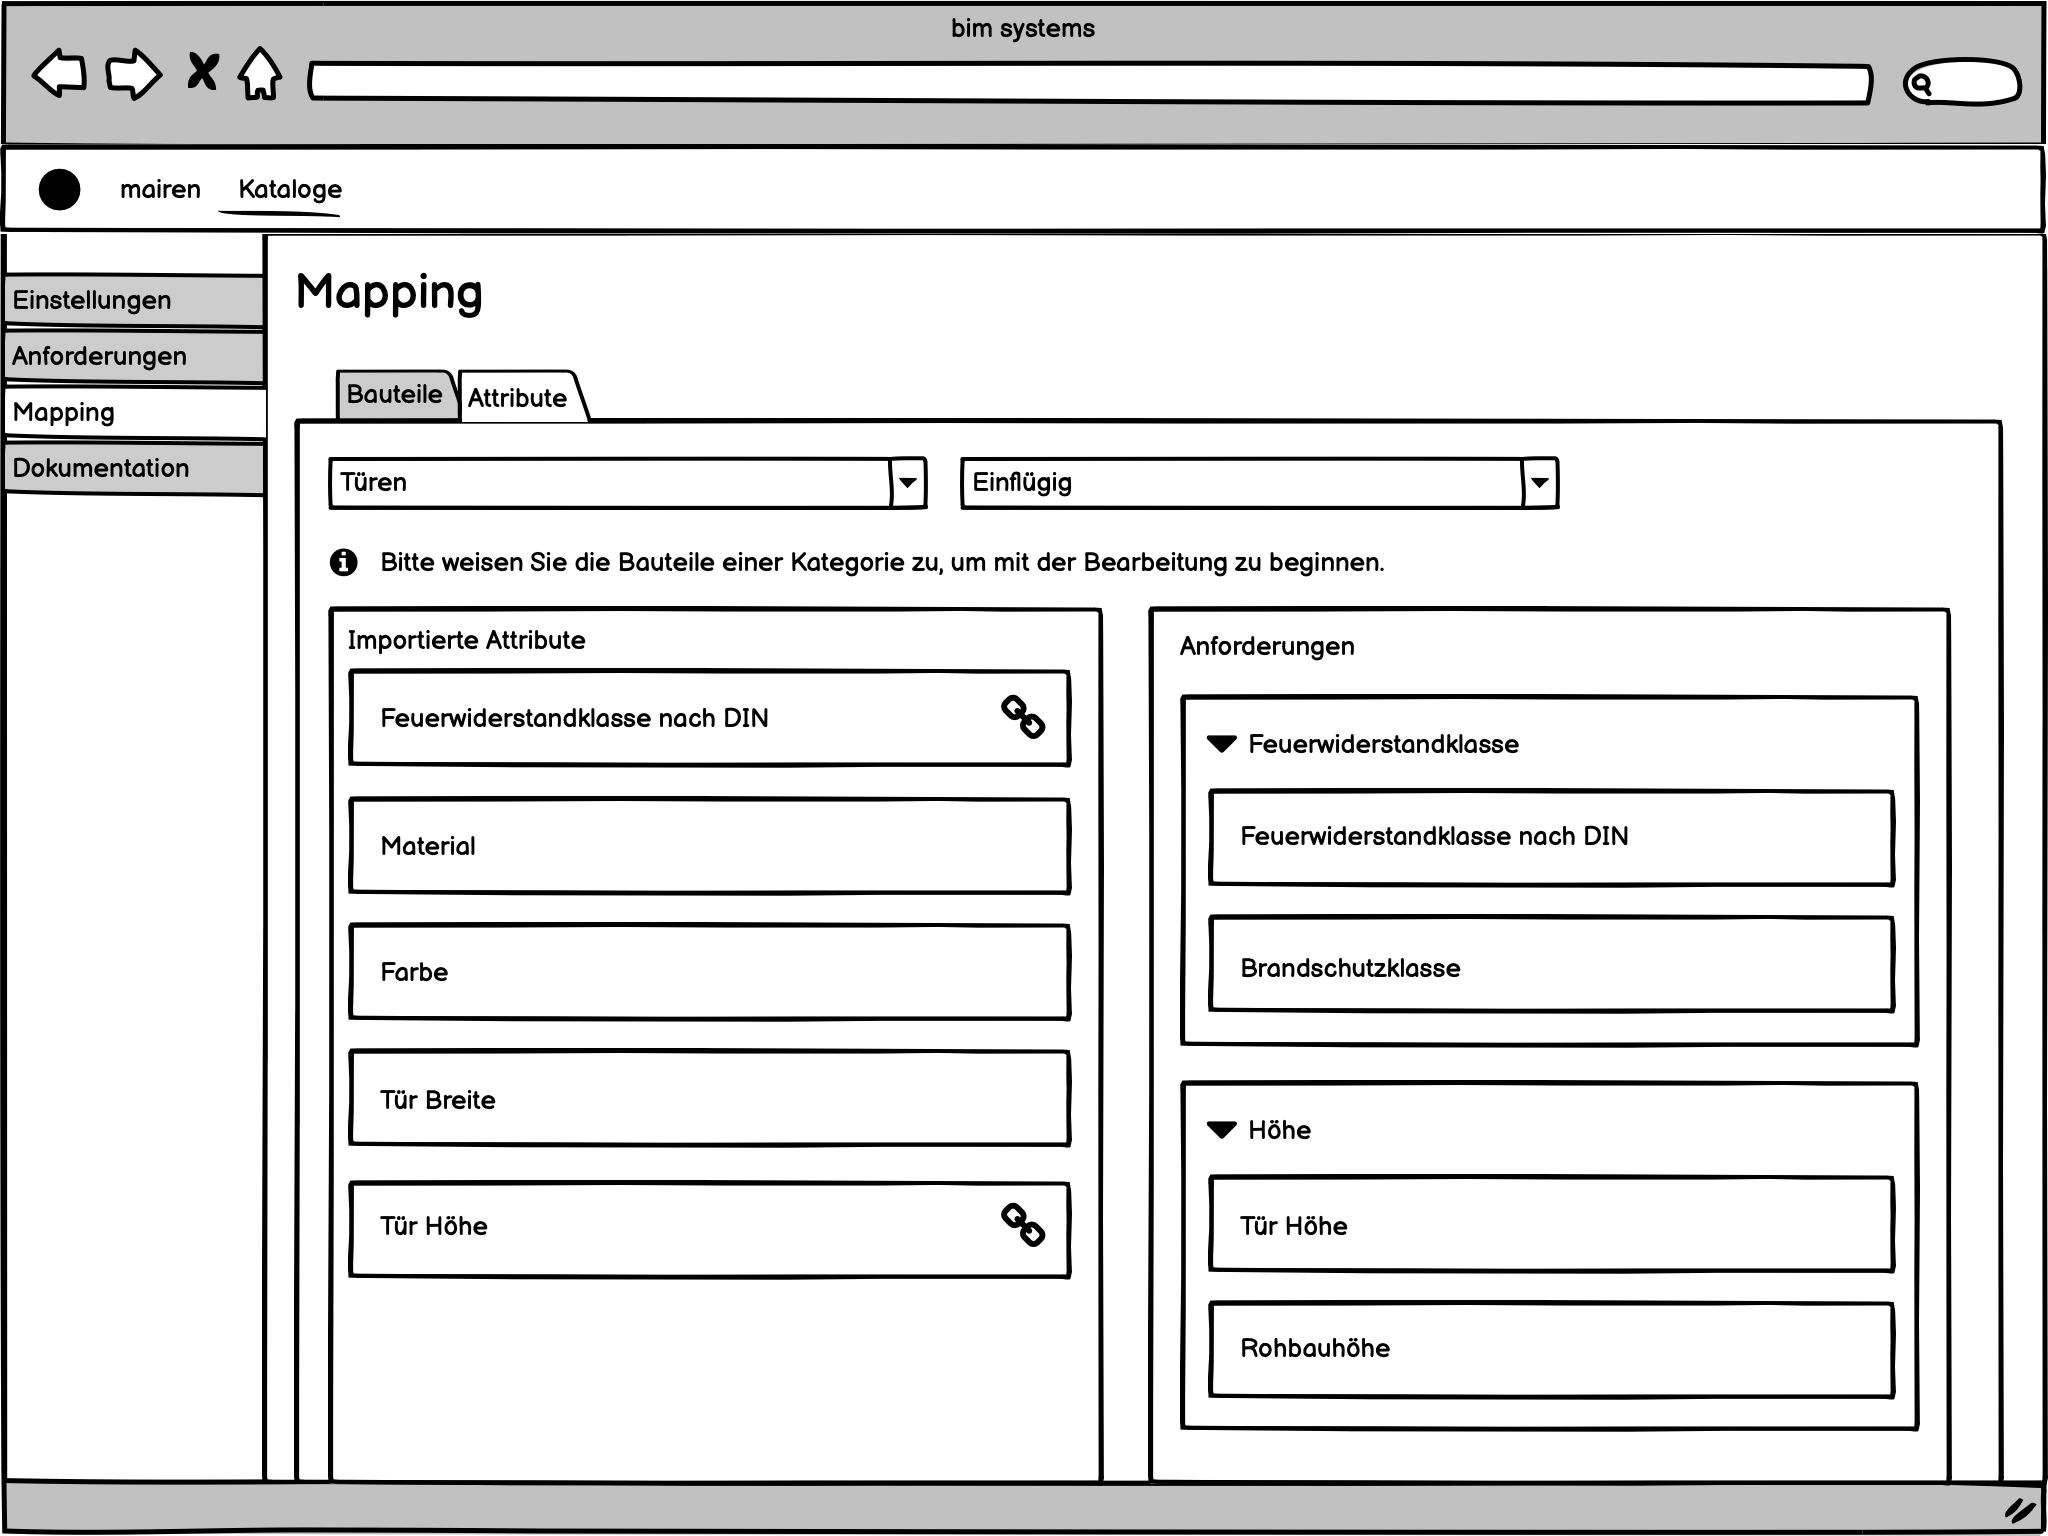Click the search magnifier icon
The image size is (2048, 1536).
(x=1920, y=85)
